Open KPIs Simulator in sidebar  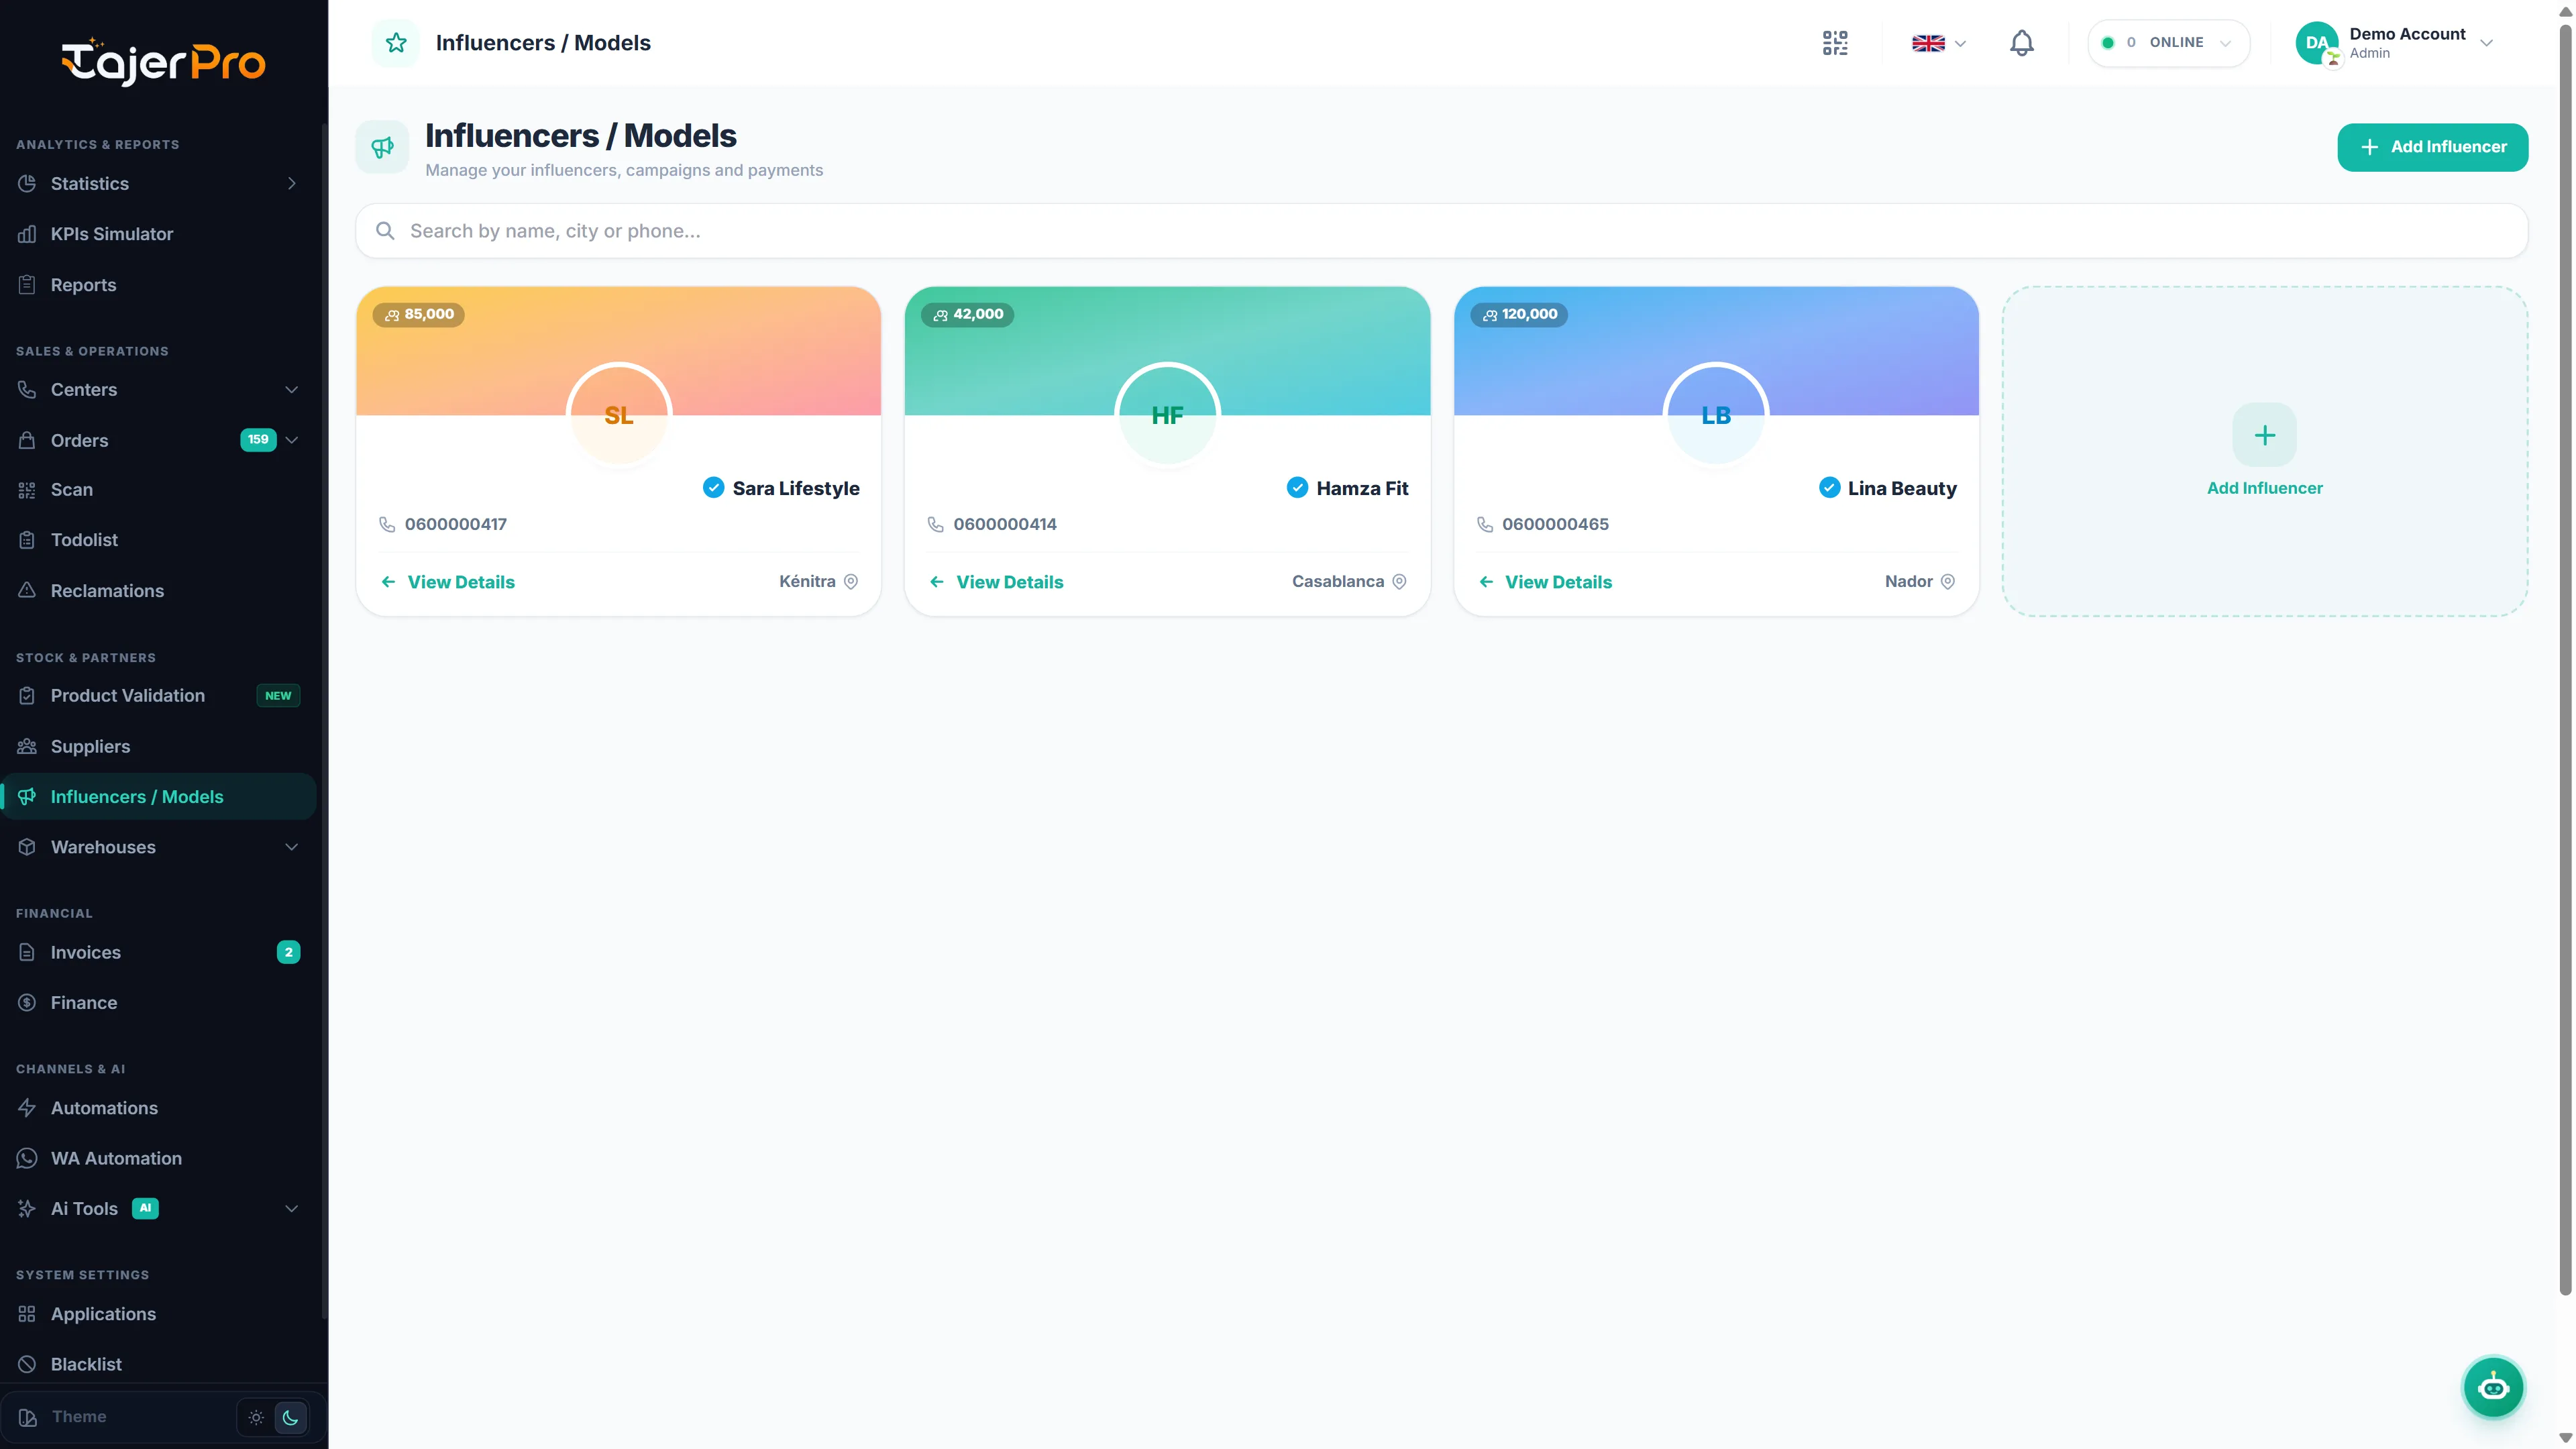pyautogui.click(x=158, y=234)
